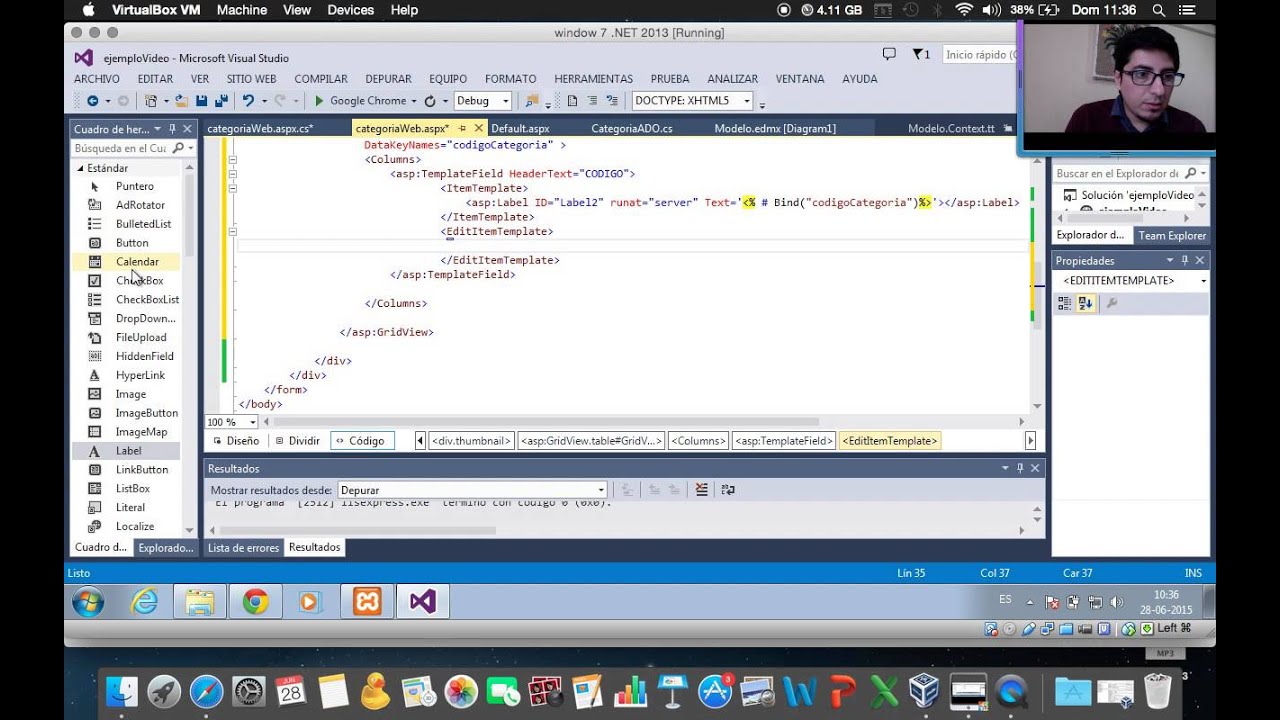Open the HERRAMIENTAS menu
1280x720 pixels.
[594, 79]
